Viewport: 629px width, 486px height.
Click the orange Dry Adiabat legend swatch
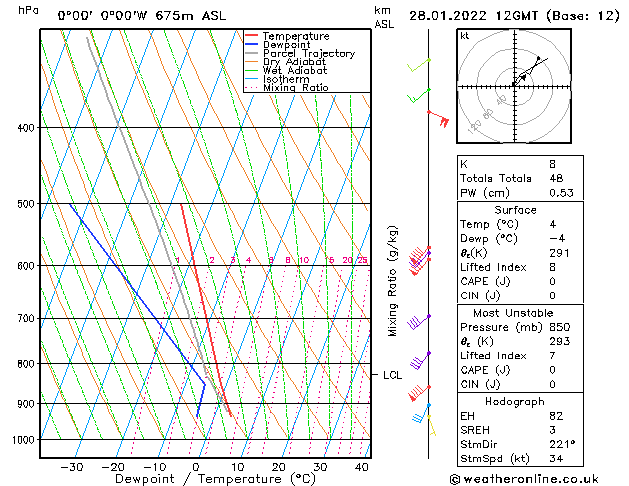[x=252, y=61]
